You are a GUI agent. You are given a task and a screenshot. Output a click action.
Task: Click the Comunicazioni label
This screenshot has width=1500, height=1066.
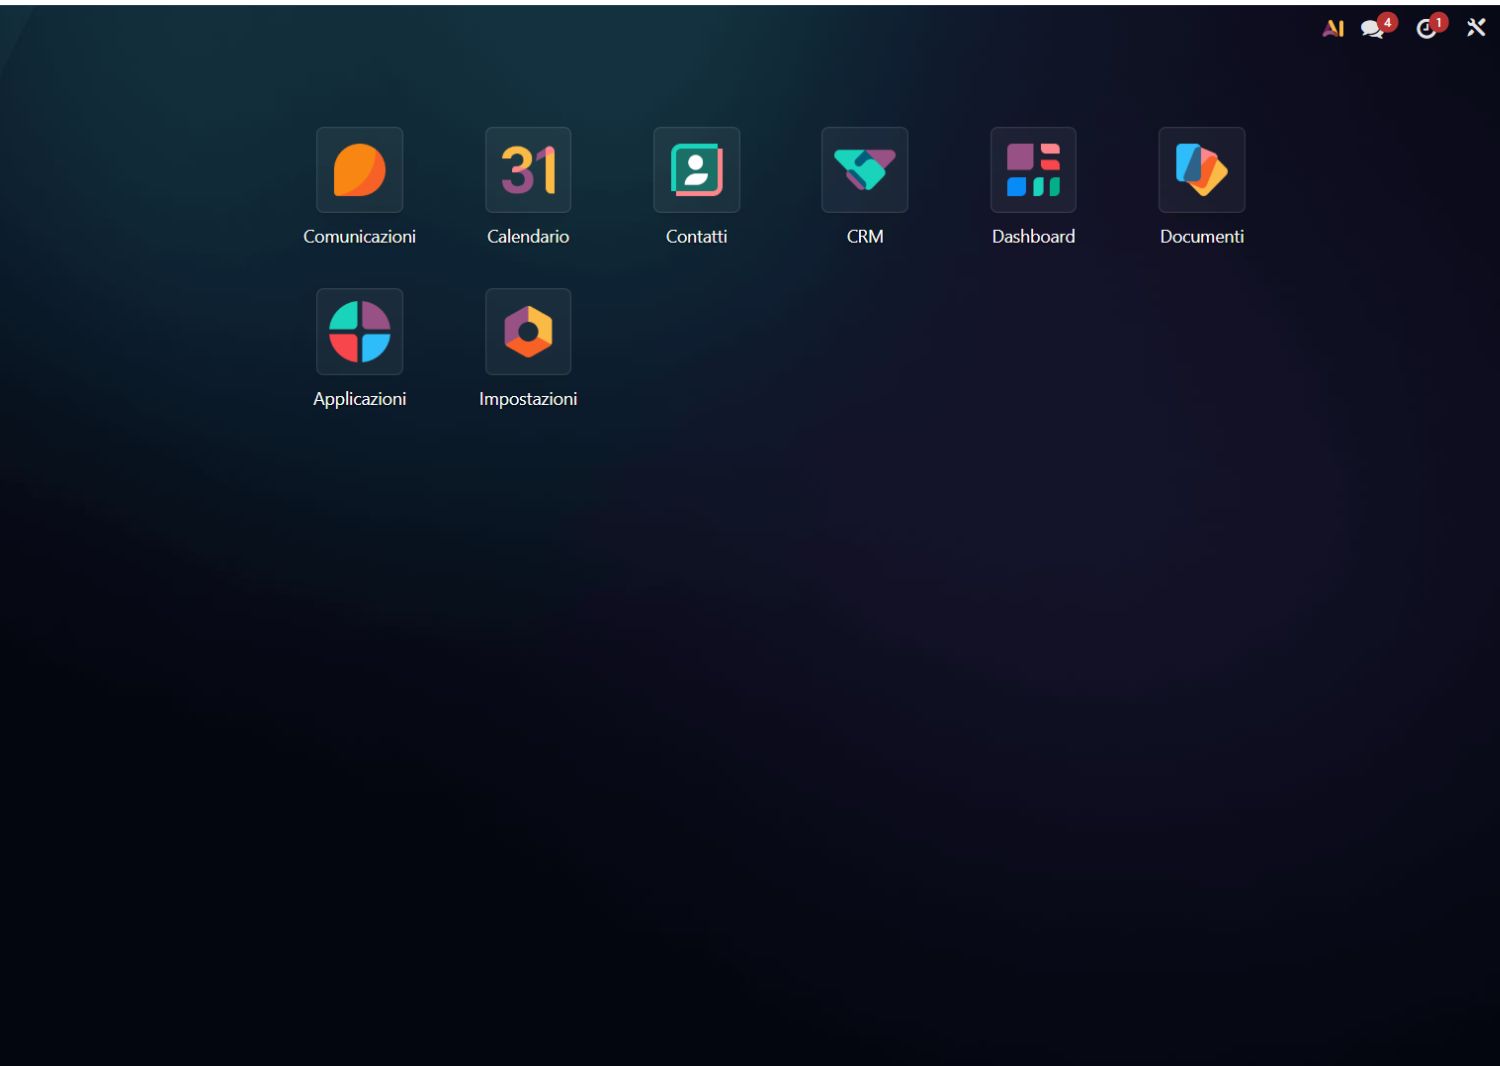pyautogui.click(x=360, y=237)
